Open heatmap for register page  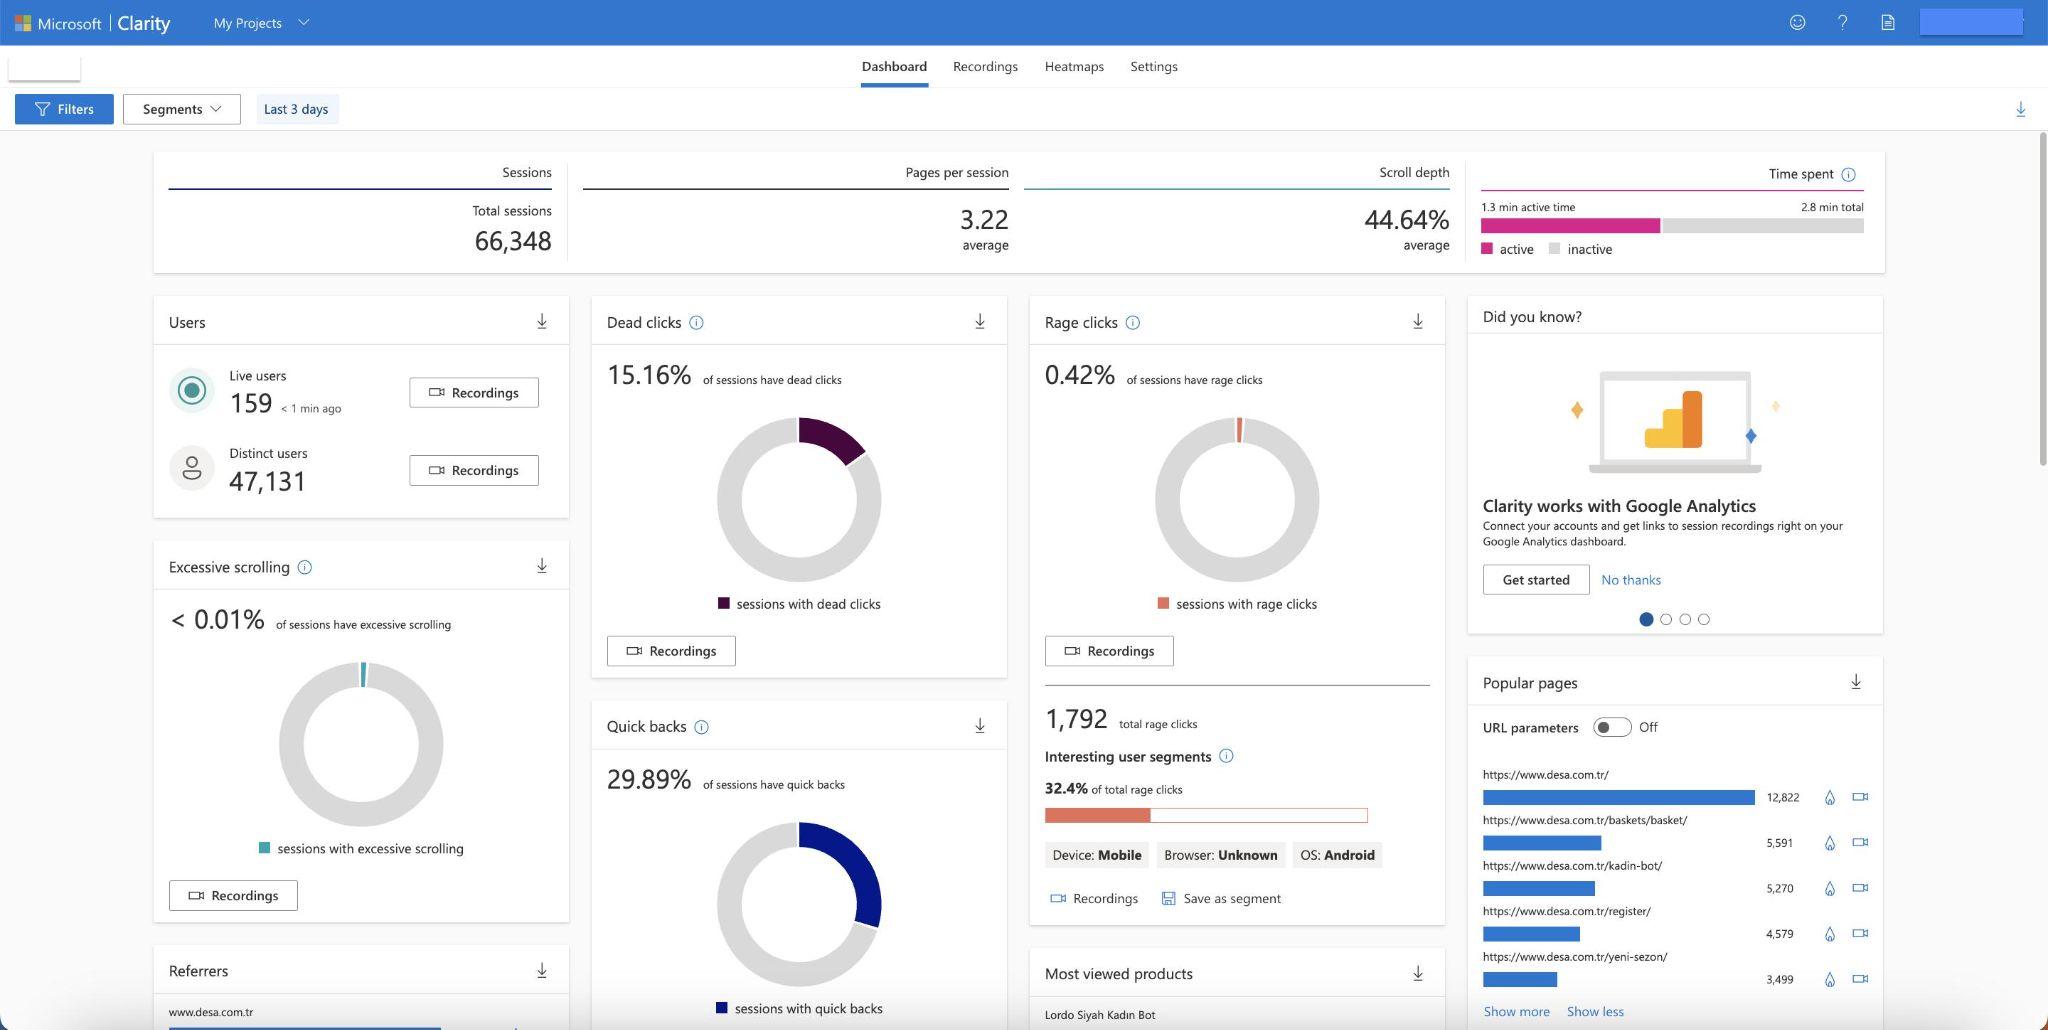click(1829, 934)
